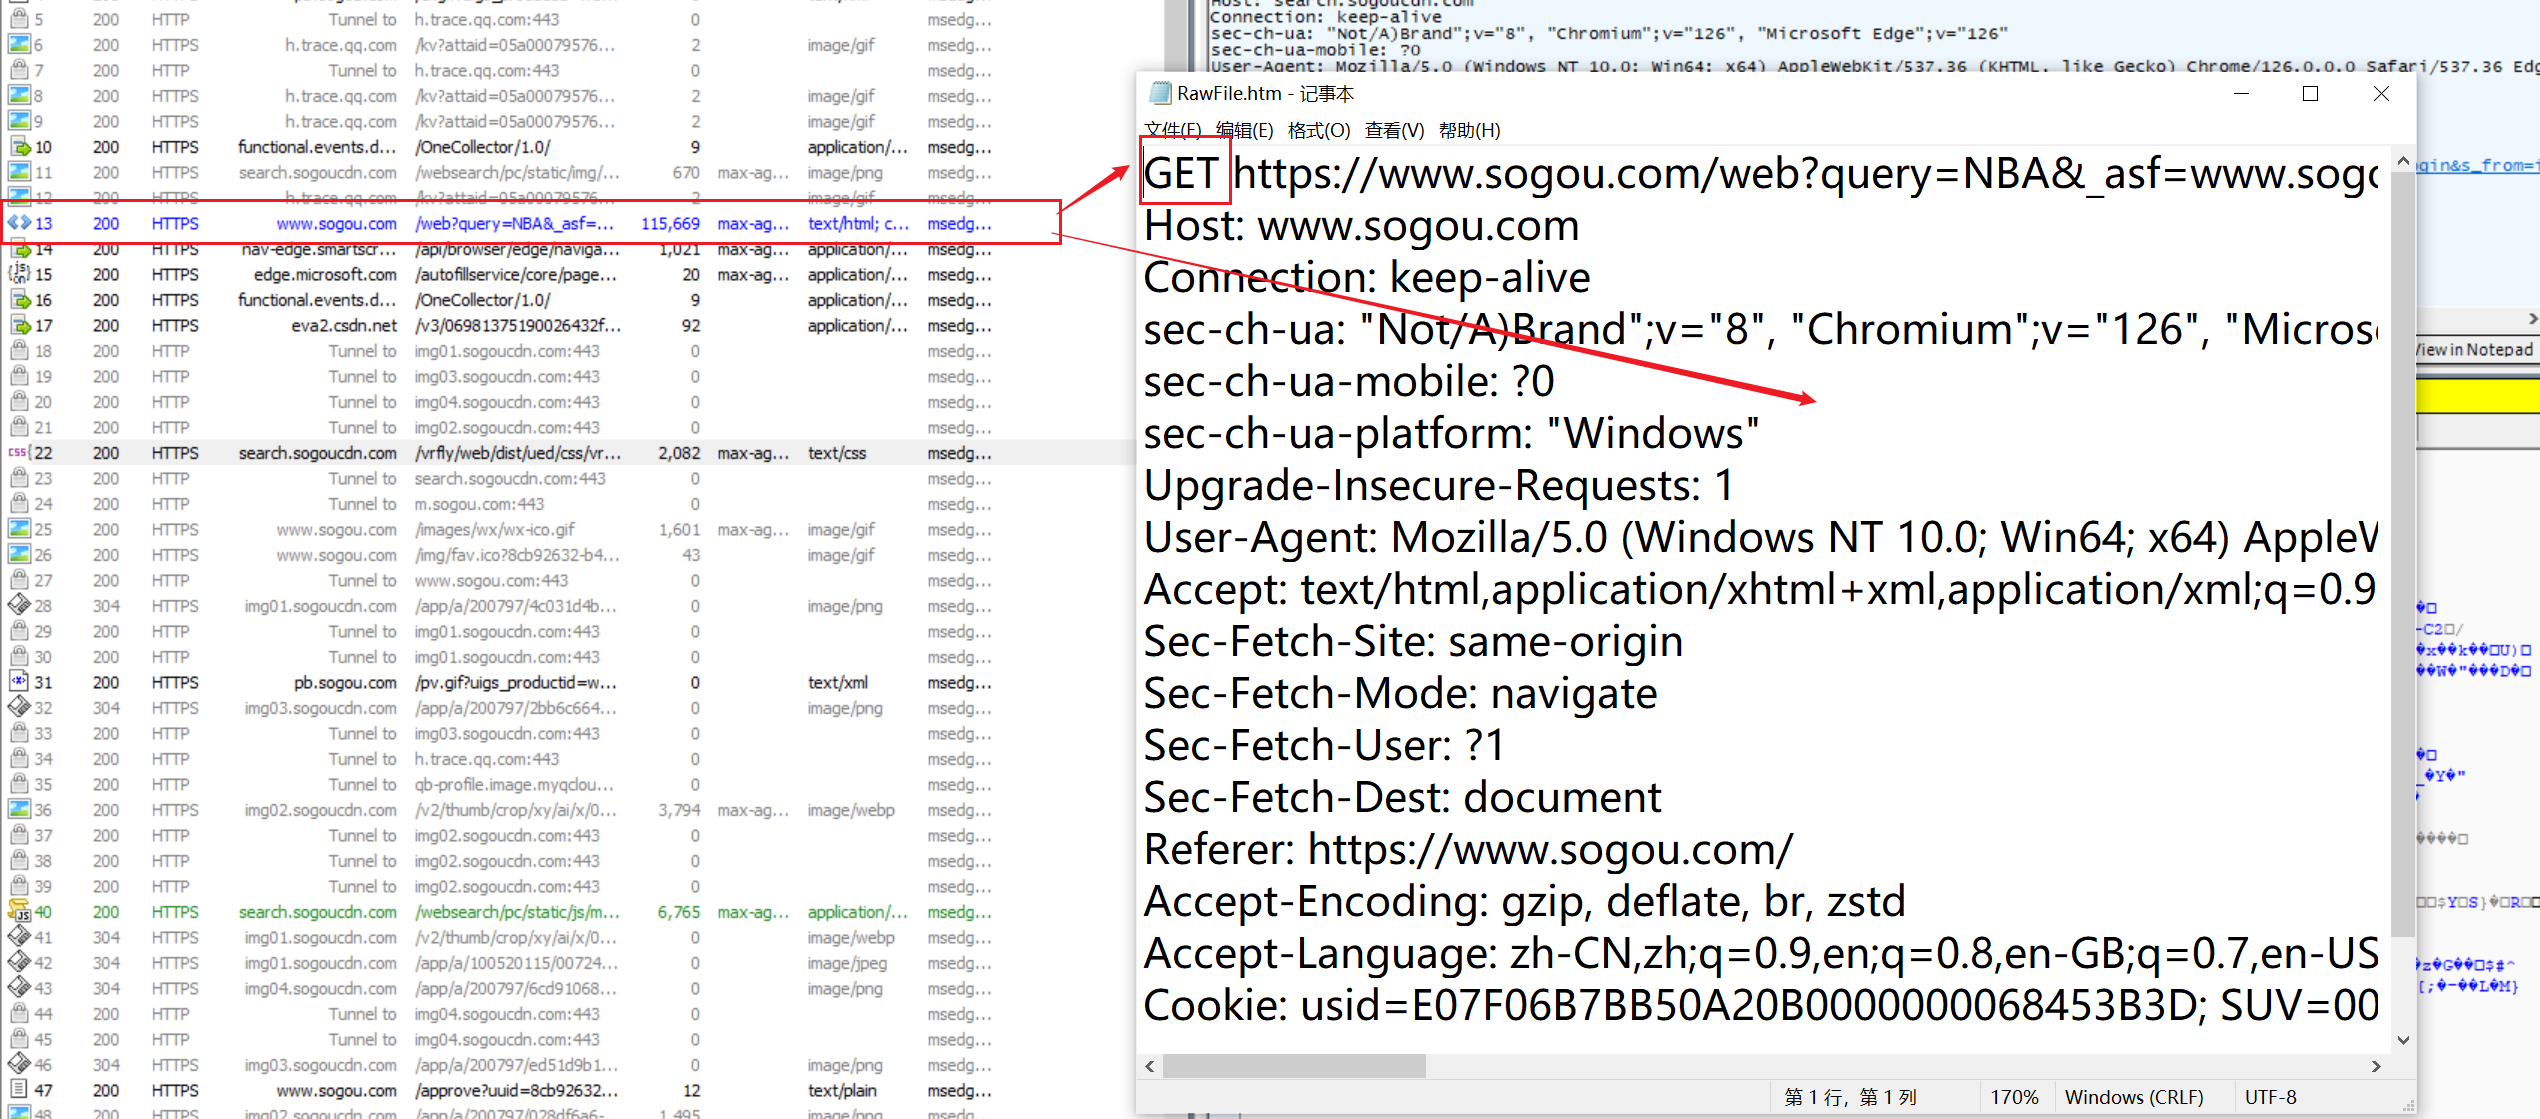Click the JSON icon of session 15

pos(19,274)
